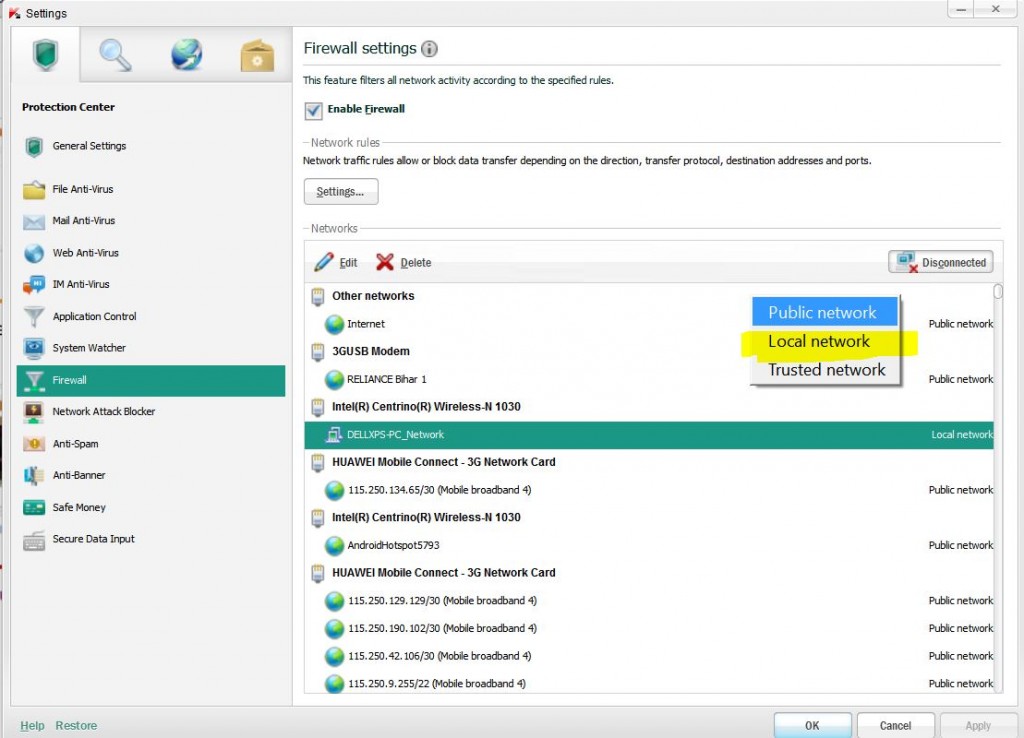The height and width of the screenshot is (738, 1024).
Task: Choose Trusted network from the menu
Action: pyautogui.click(x=824, y=370)
